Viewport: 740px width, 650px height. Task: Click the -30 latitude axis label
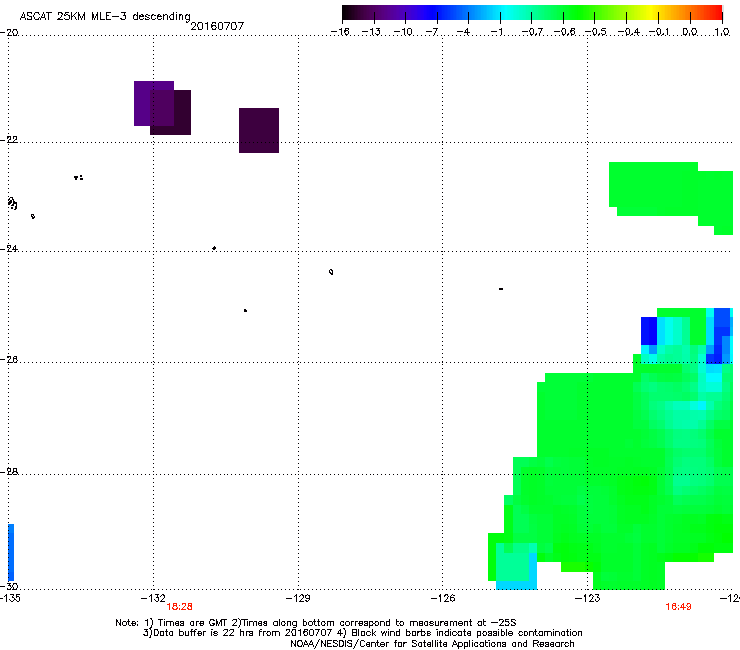tap(9, 586)
